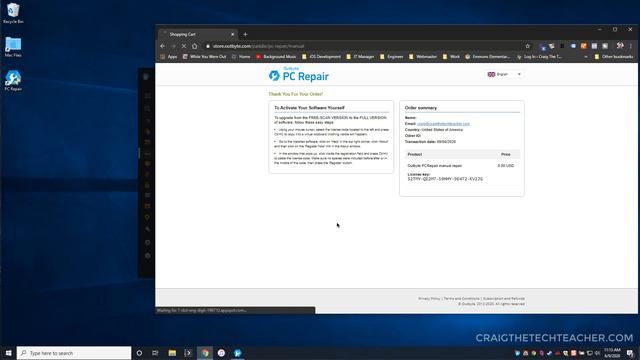Screen dimensions: 640x360
Task: Open the Home bookmark
Action: click(x=241, y=57)
